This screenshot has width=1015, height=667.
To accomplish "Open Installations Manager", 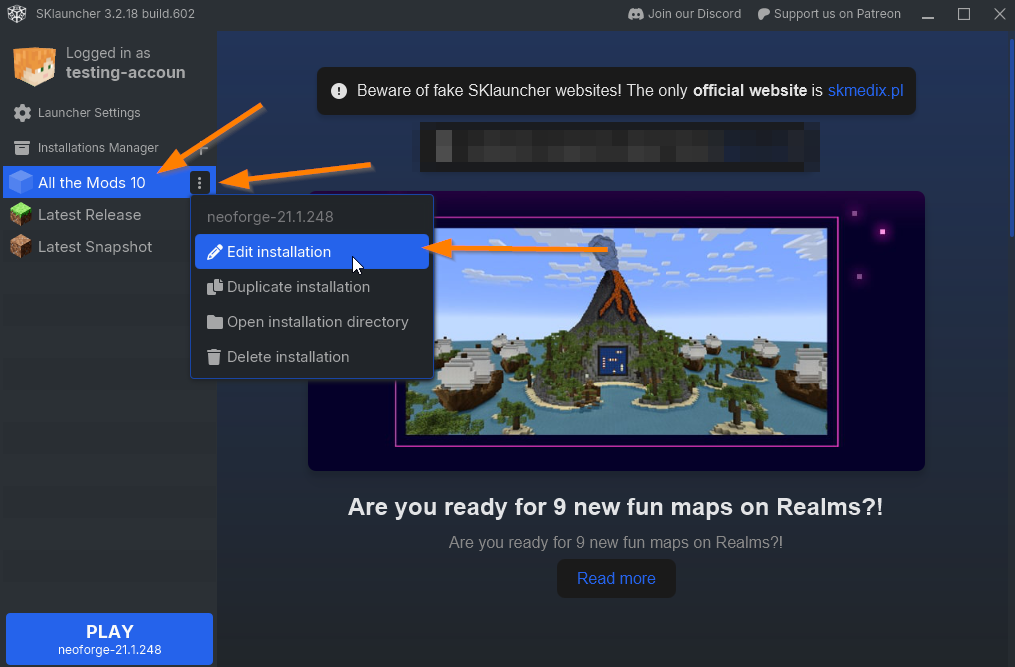I will [x=98, y=148].
